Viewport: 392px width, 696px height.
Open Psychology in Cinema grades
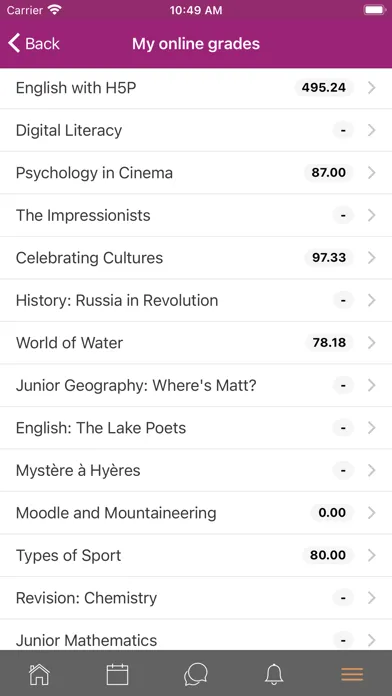click(196, 173)
